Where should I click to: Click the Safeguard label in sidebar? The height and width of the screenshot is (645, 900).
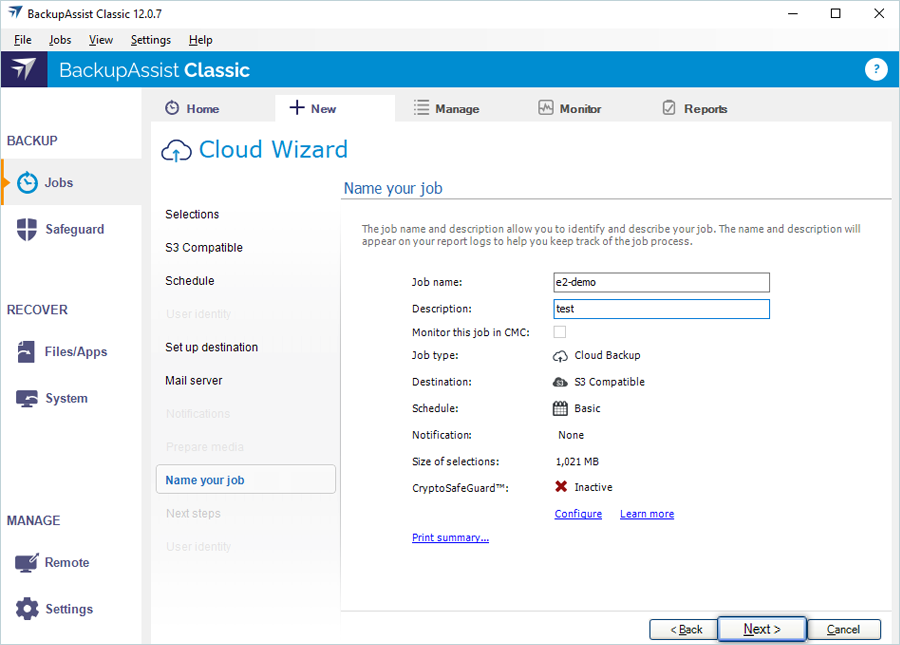(x=75, y=230)
